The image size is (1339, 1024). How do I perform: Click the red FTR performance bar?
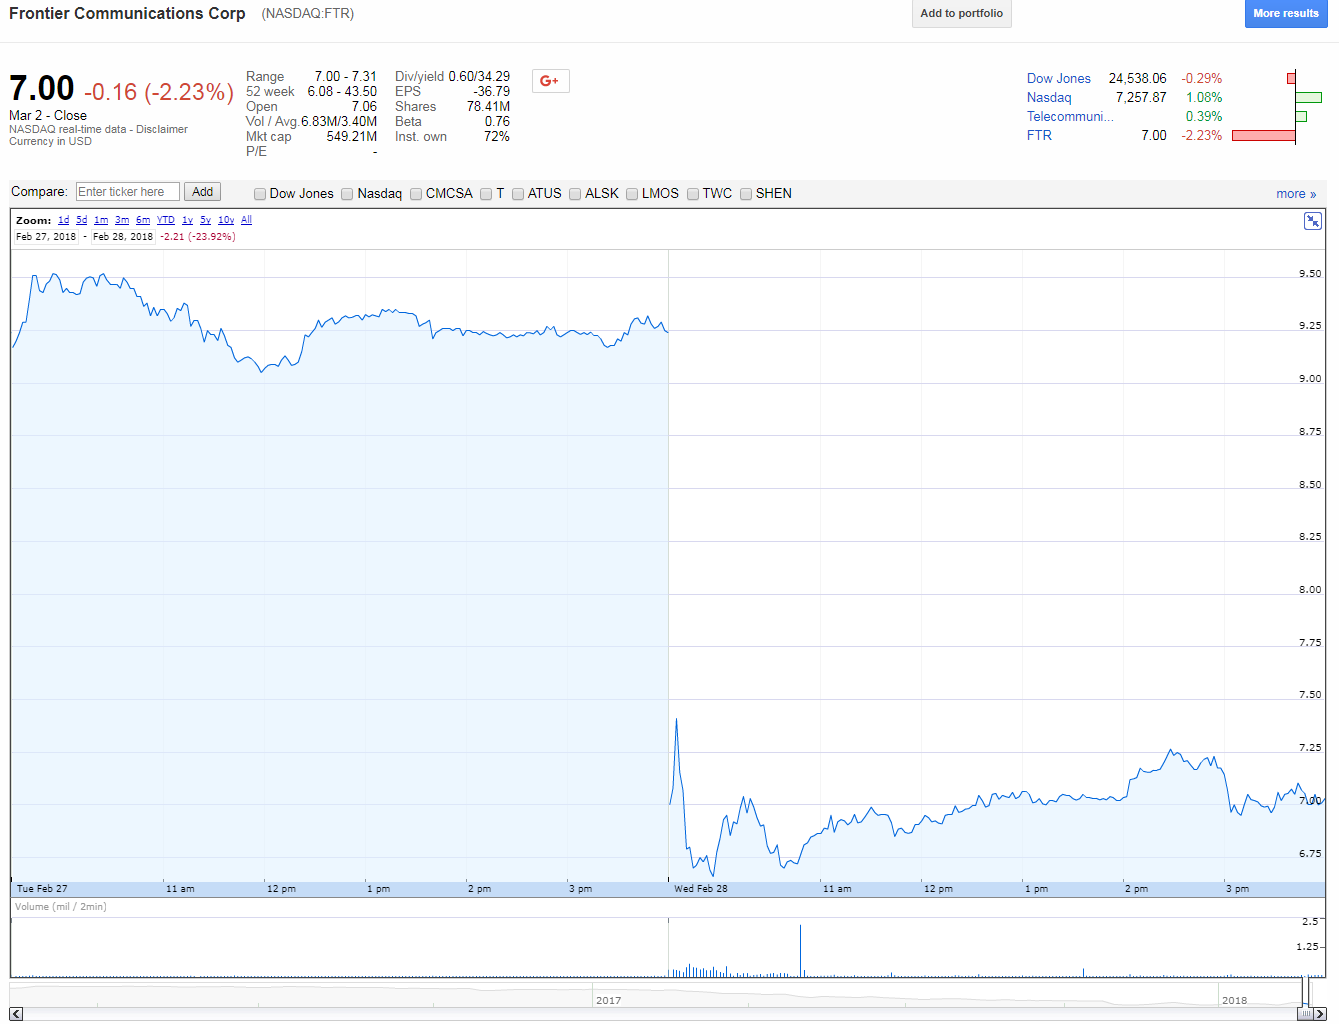pos(1263,135)
